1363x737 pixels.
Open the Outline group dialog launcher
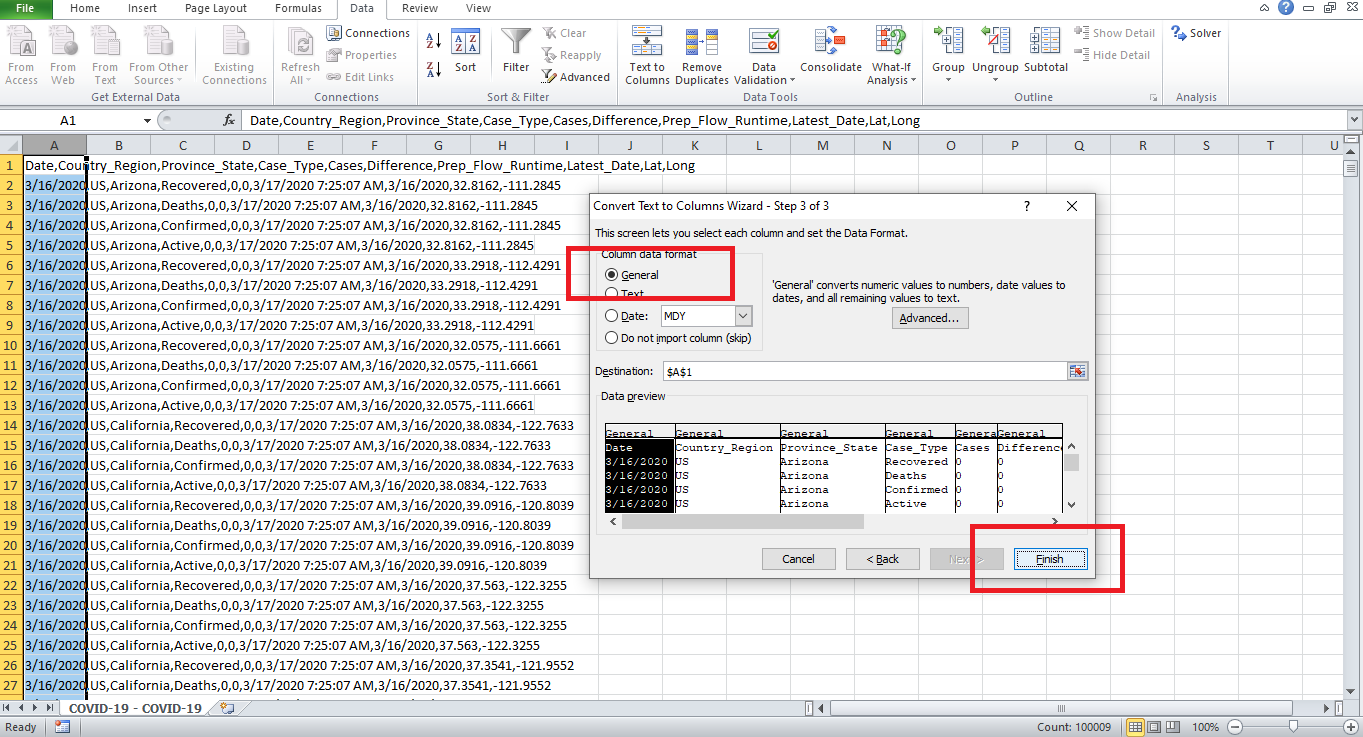coord(1153,98)
